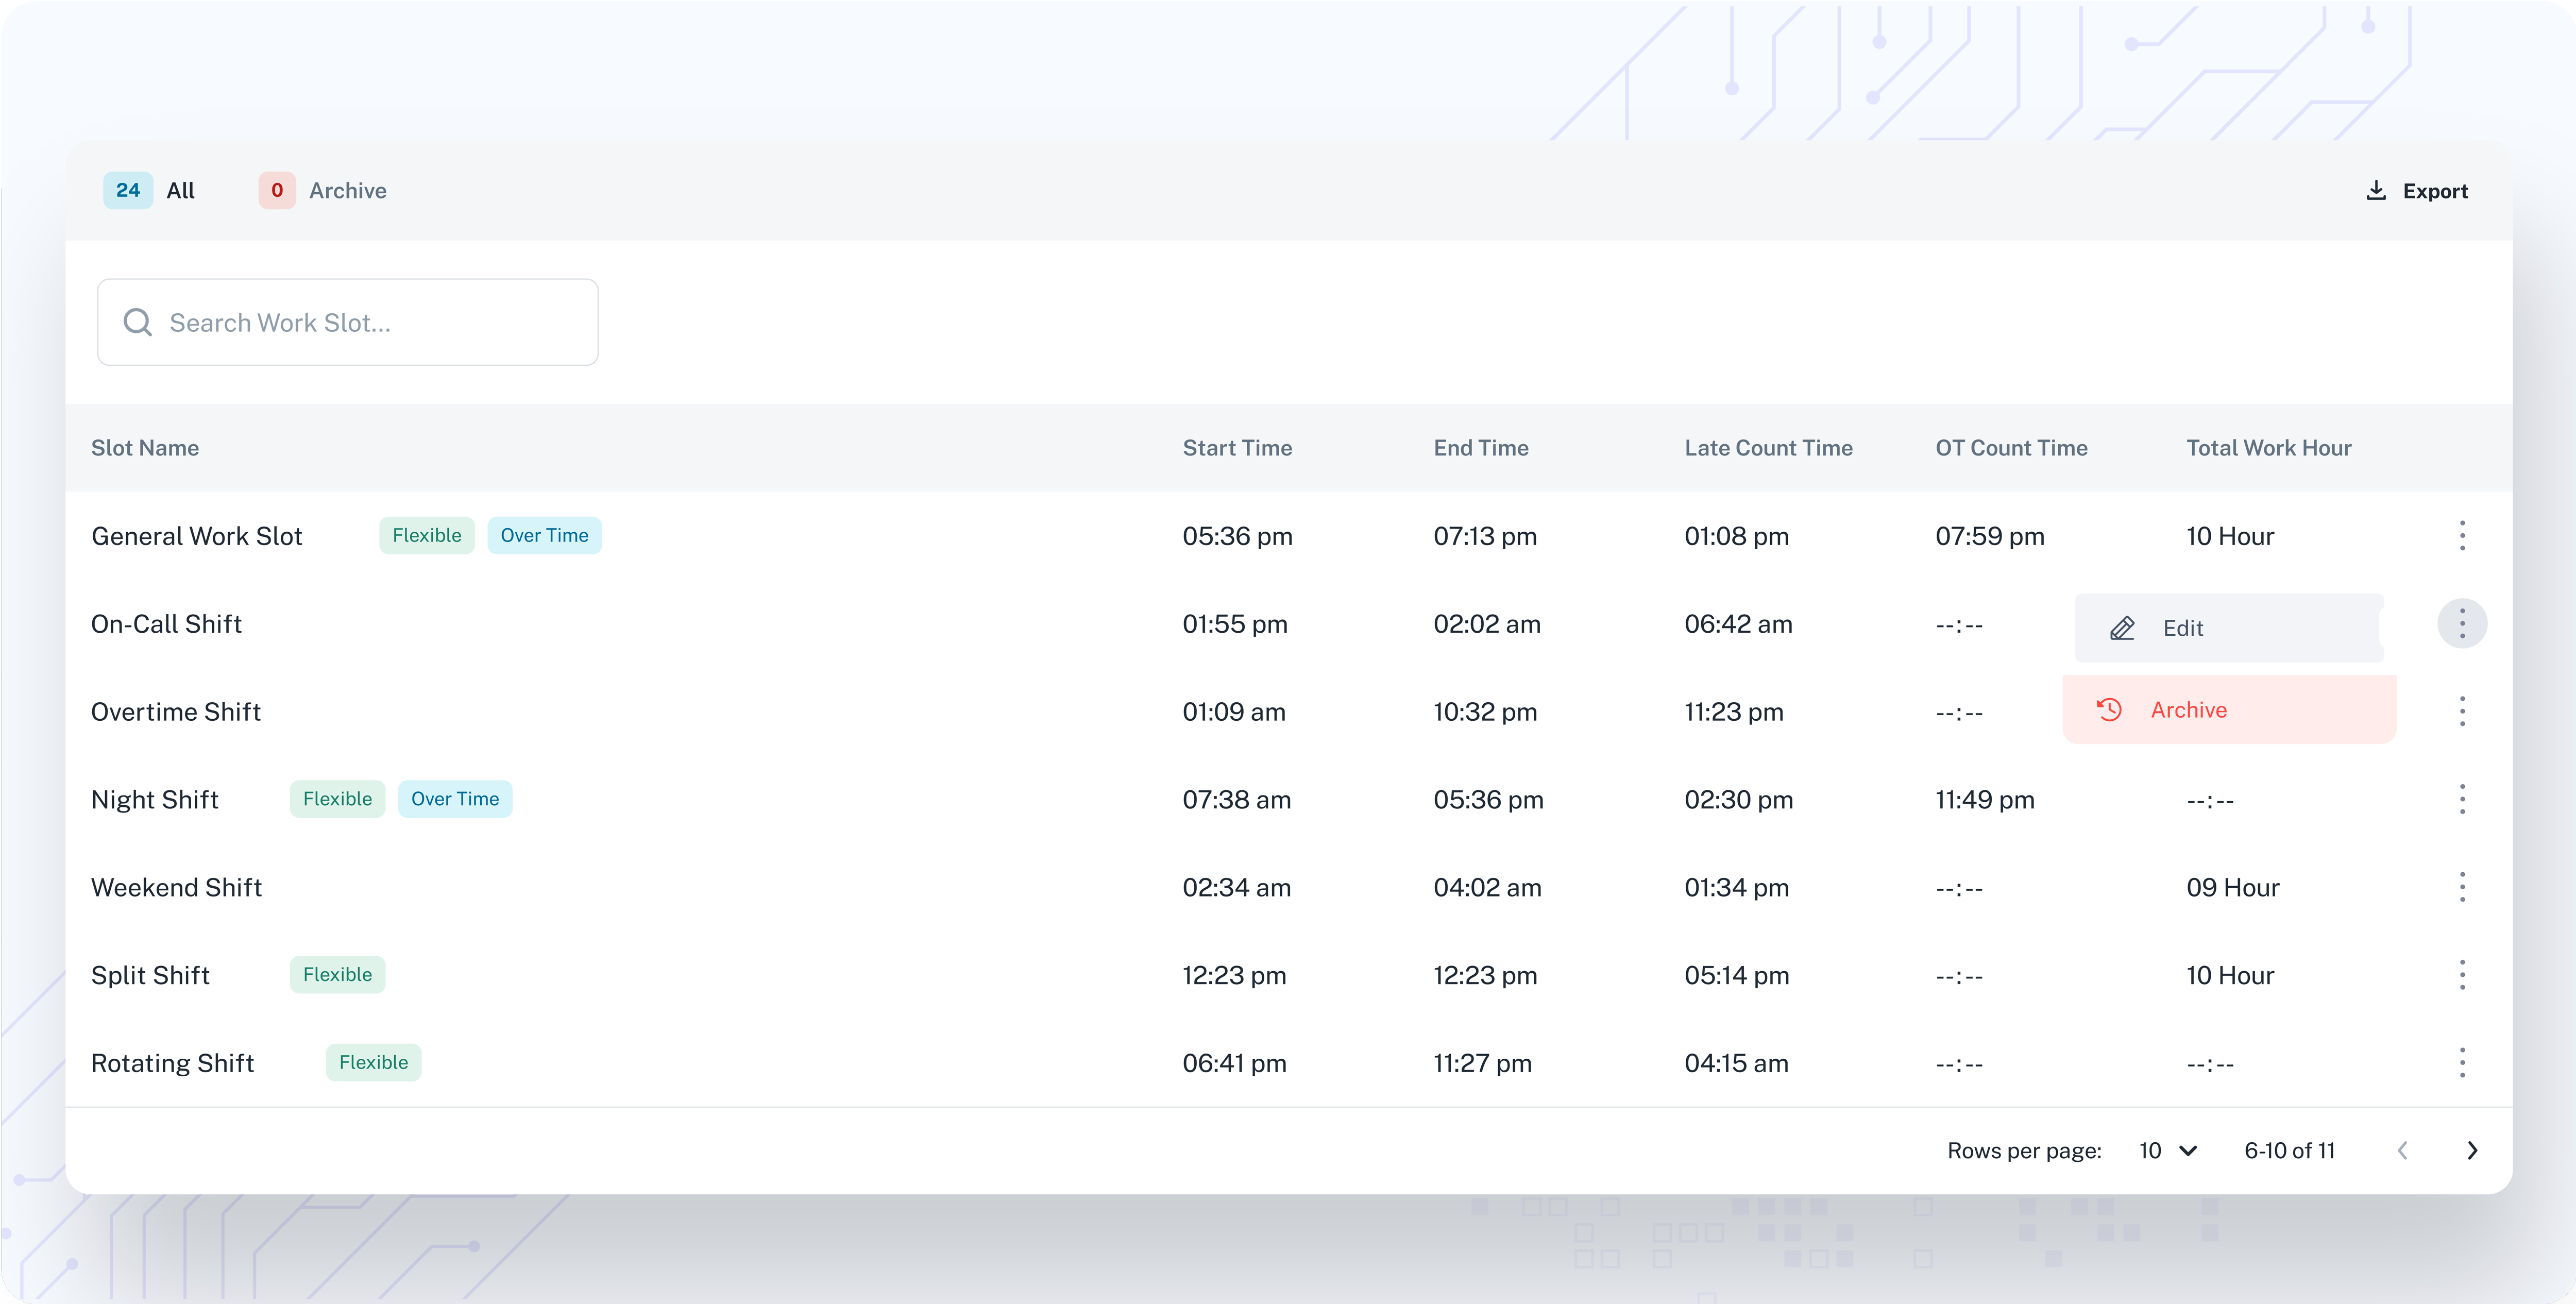Viewport: 2576px width, 1304px height.
Task: Focus the Search Work Slot field
Action: (347, 322)
